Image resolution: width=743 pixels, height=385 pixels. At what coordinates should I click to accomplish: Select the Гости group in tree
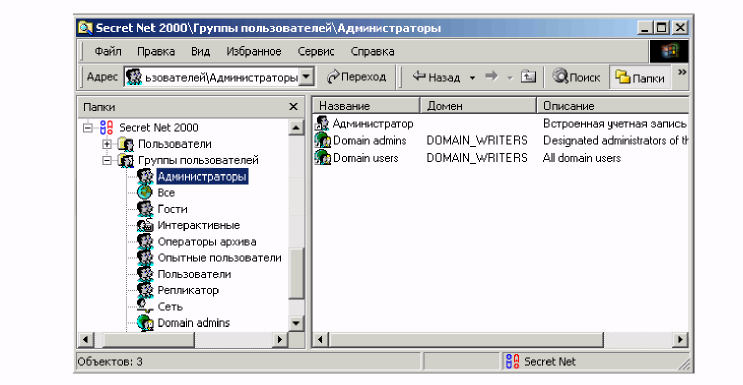172,209
